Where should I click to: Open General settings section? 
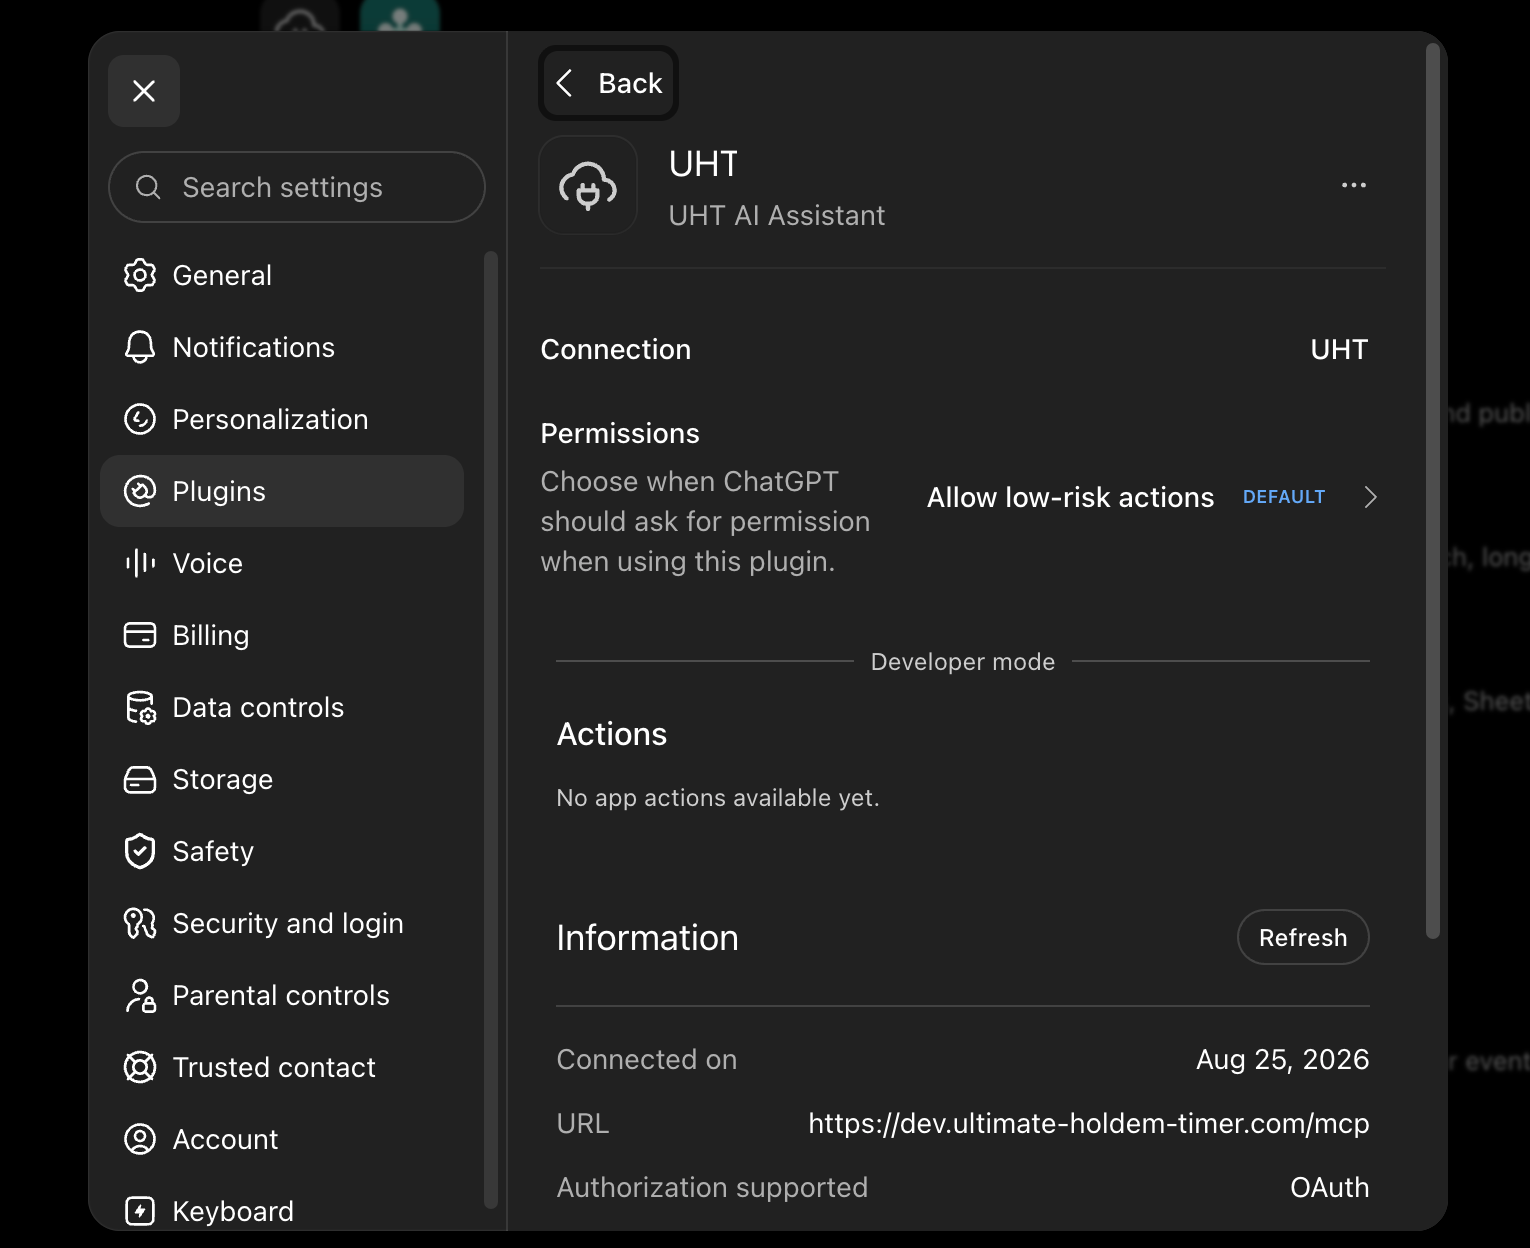(282, 275)
